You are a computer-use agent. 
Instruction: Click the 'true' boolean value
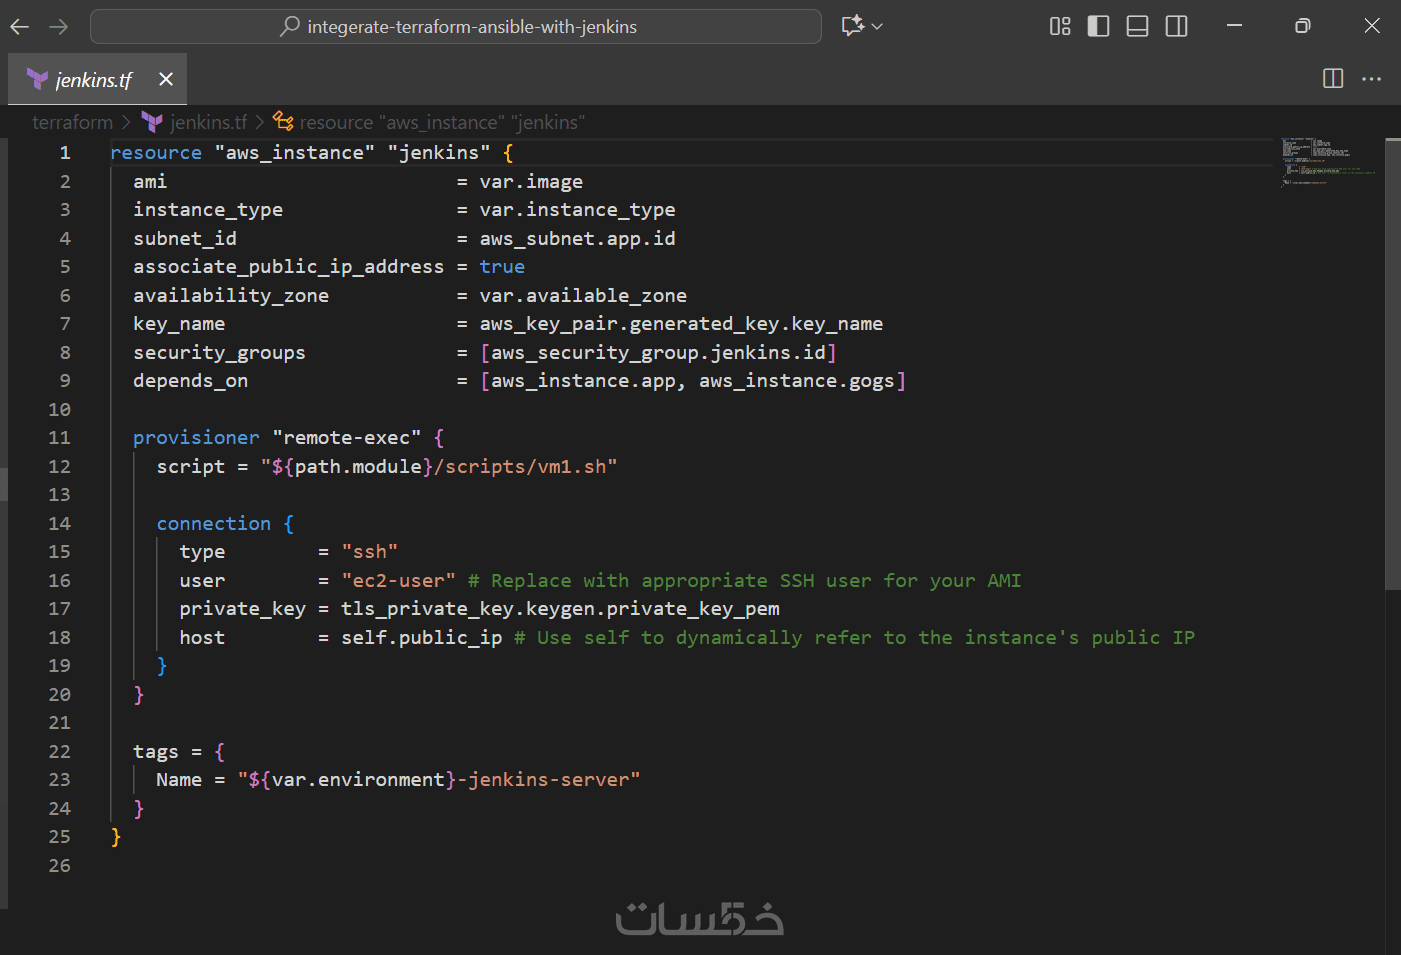(502, 267)
